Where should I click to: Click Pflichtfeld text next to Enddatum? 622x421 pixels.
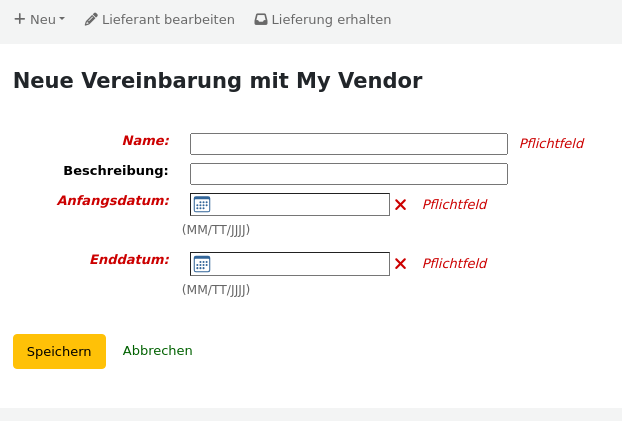[x=454, y=263]
